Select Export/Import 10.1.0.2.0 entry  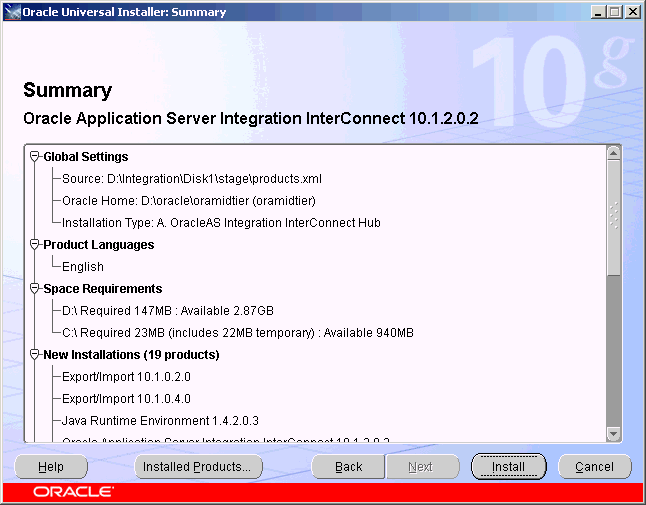click(x=126, y=377)
